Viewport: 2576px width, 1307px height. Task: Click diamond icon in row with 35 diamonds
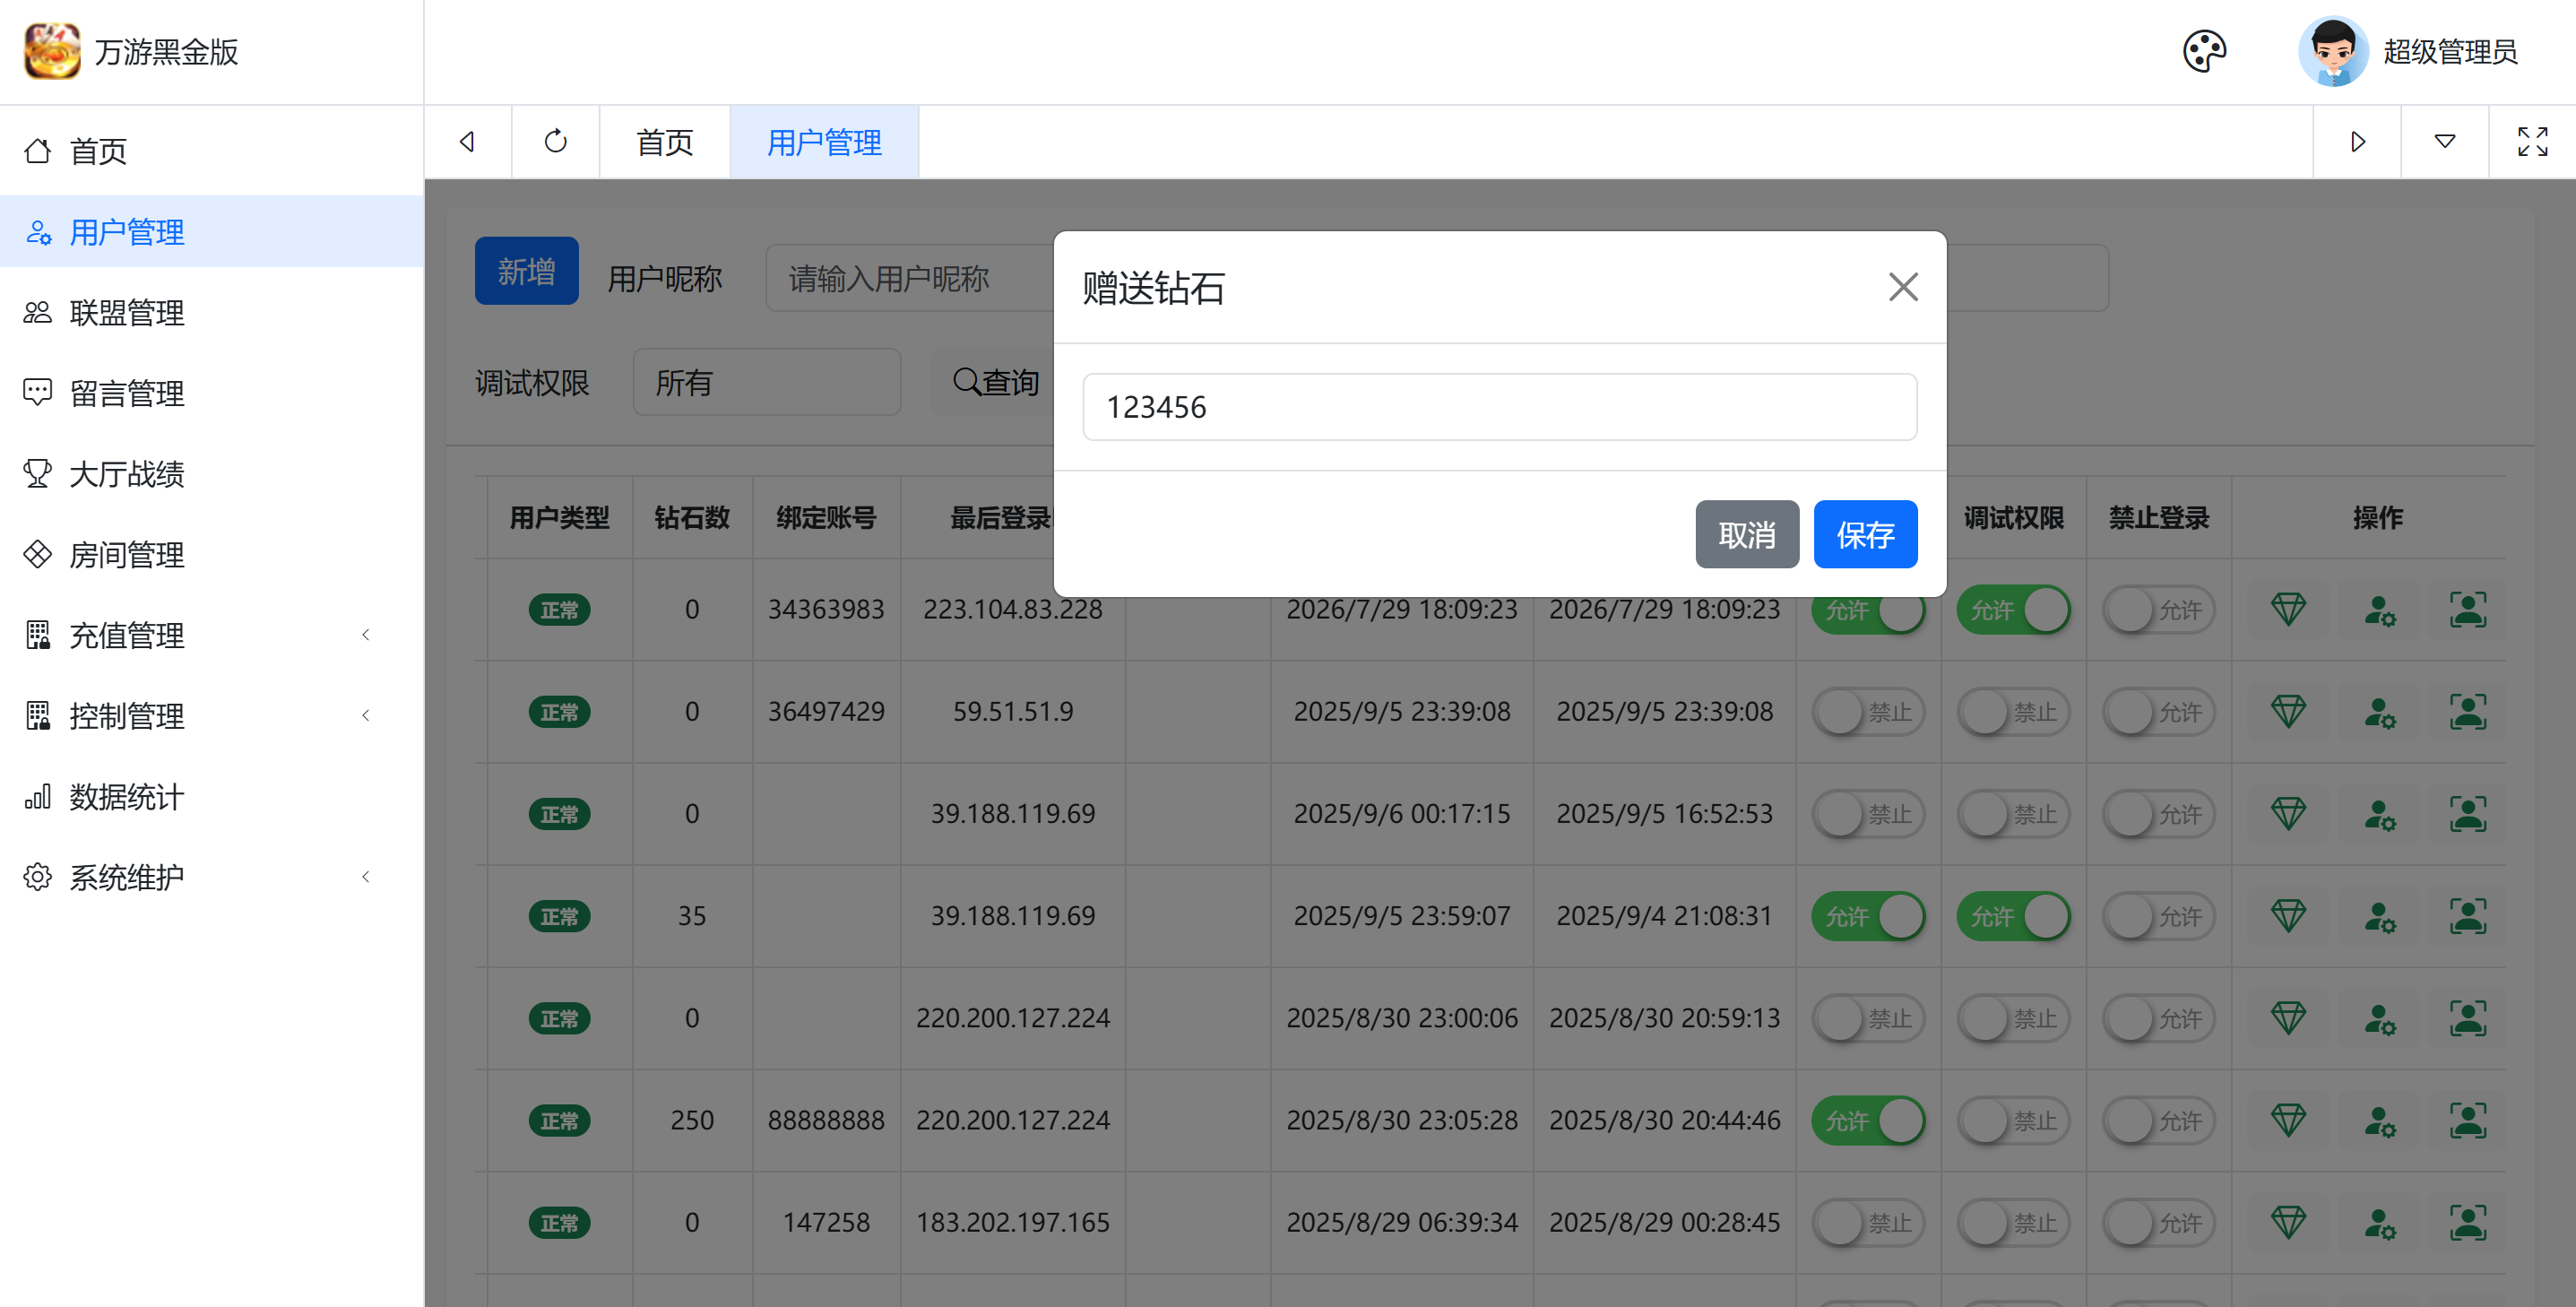click(x=2288, y=916)
